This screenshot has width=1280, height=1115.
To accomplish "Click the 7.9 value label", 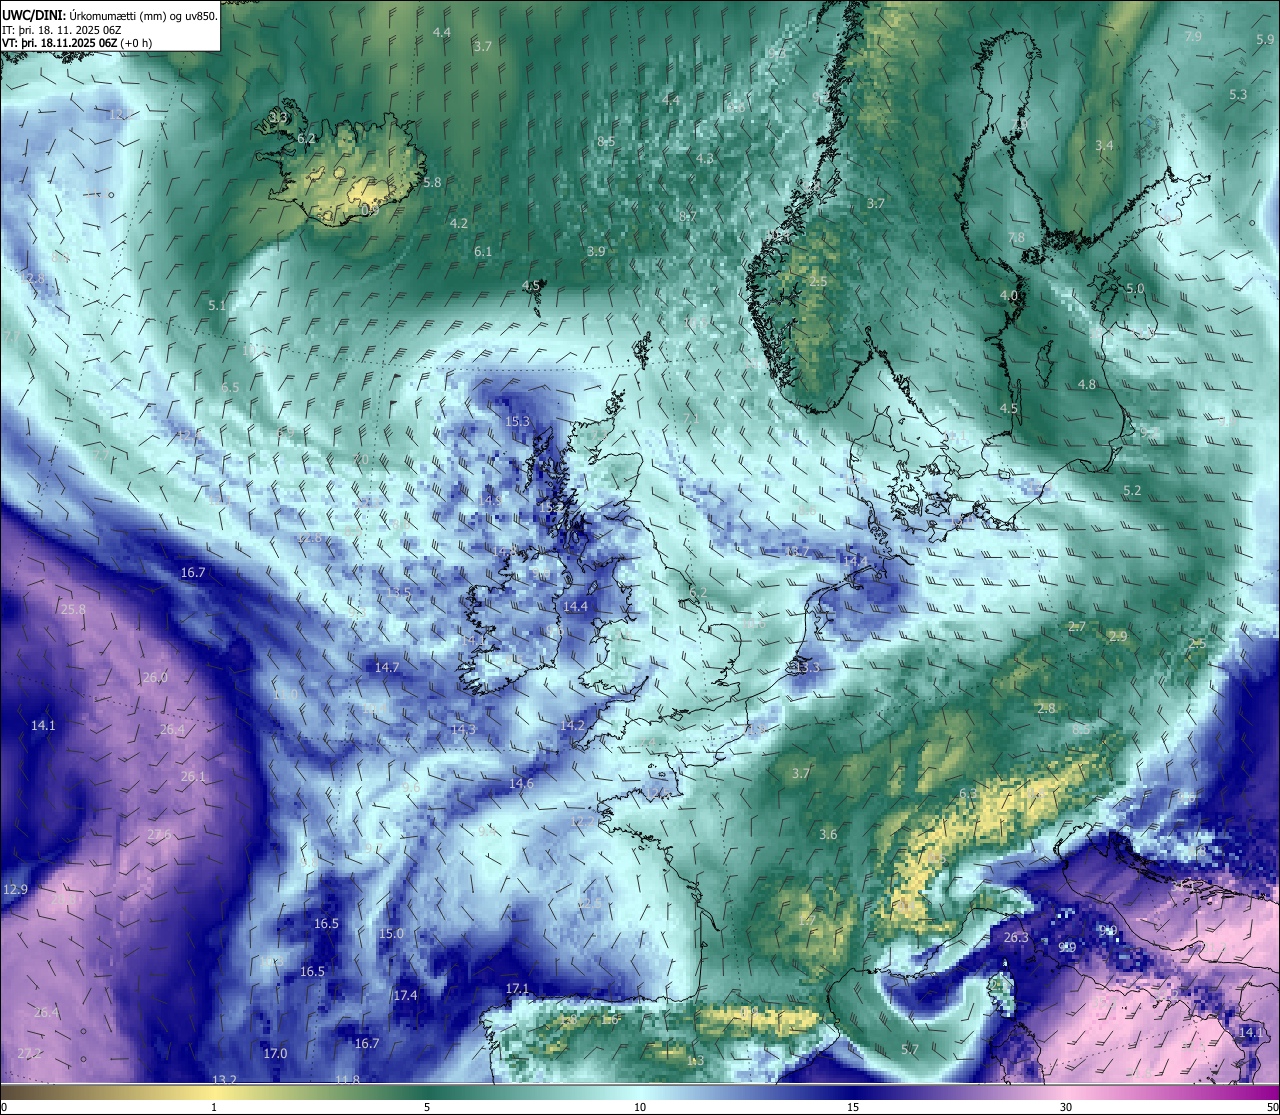I will 1193,36.
